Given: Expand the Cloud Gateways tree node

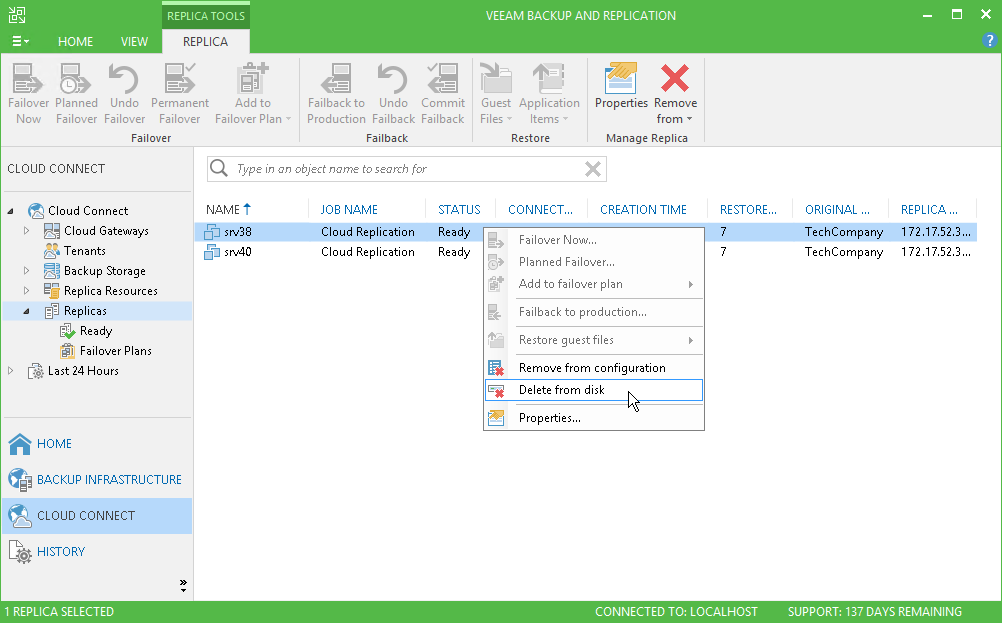Looking at the screenshot, I should pos(26,231).
